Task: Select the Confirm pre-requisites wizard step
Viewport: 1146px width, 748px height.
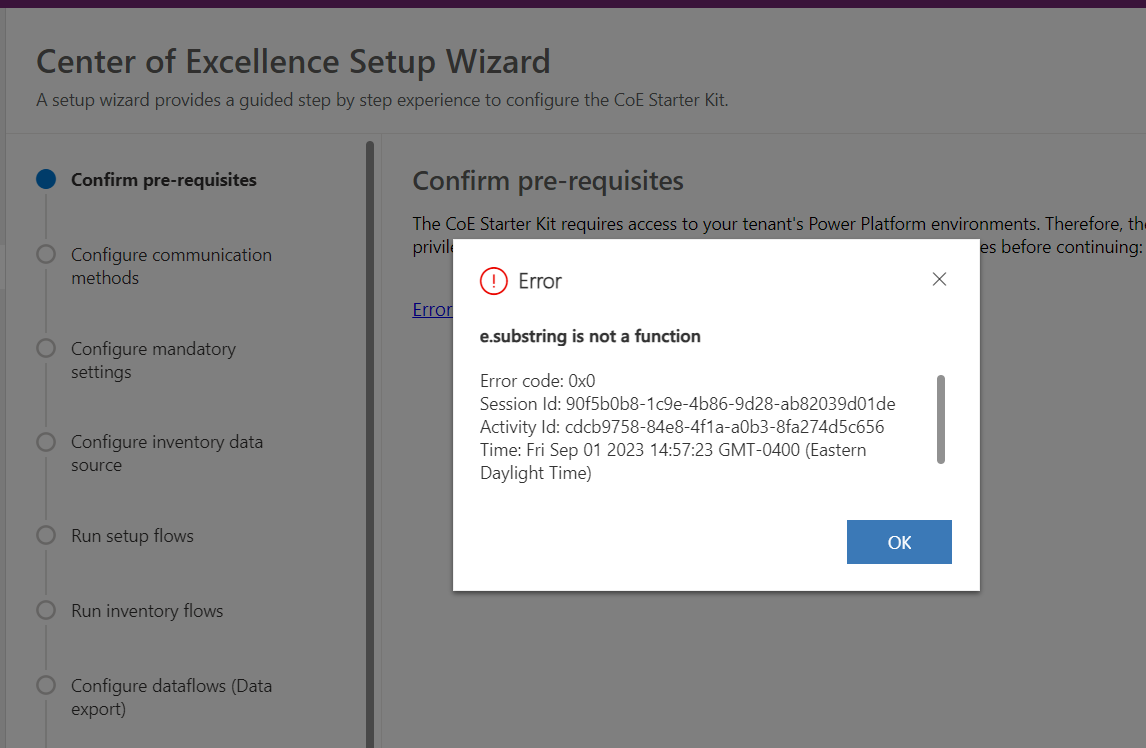Action: tap(163, 179)
